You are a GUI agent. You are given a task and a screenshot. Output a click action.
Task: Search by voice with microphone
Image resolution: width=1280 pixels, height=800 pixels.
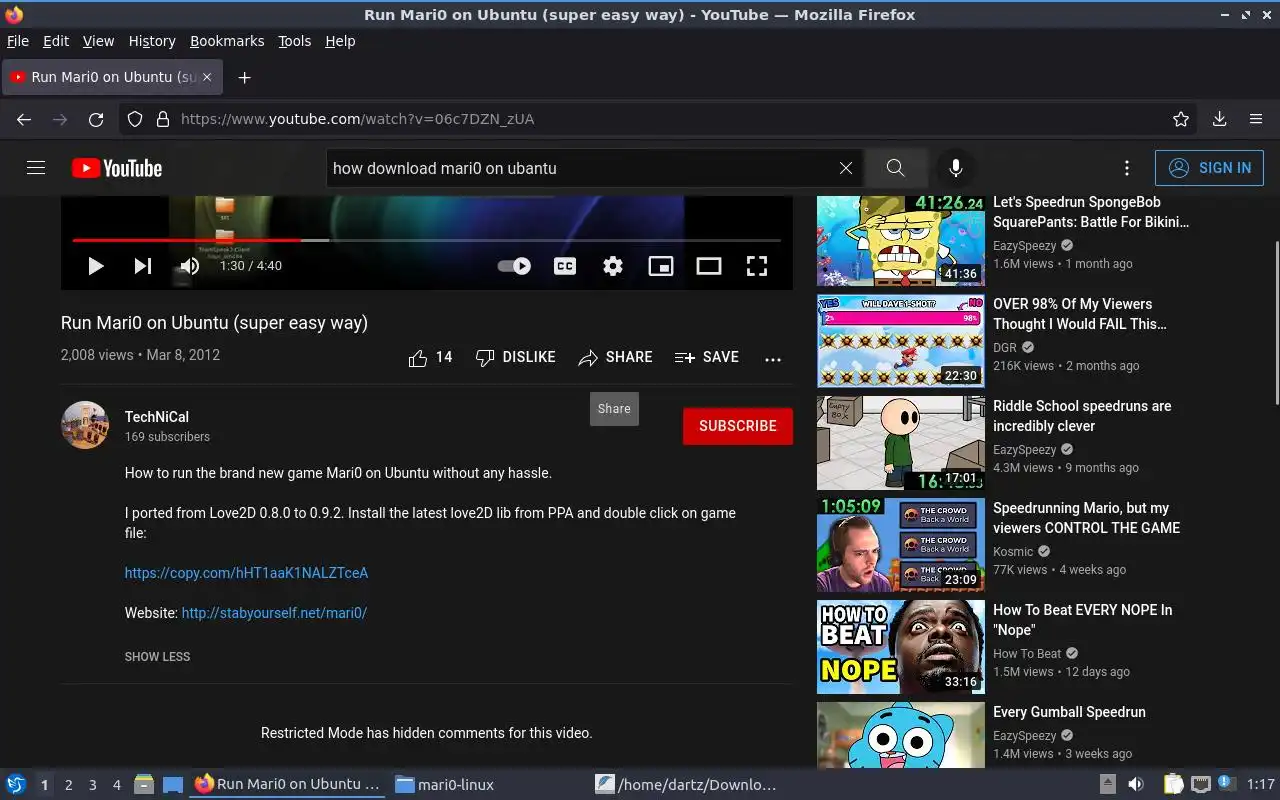coord(956,168)
